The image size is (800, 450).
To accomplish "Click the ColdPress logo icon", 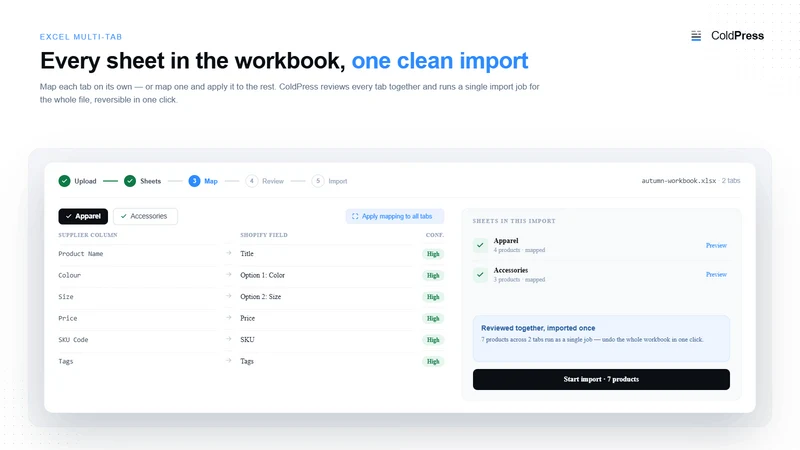I will pyautogui.click(x=696, y=36).
